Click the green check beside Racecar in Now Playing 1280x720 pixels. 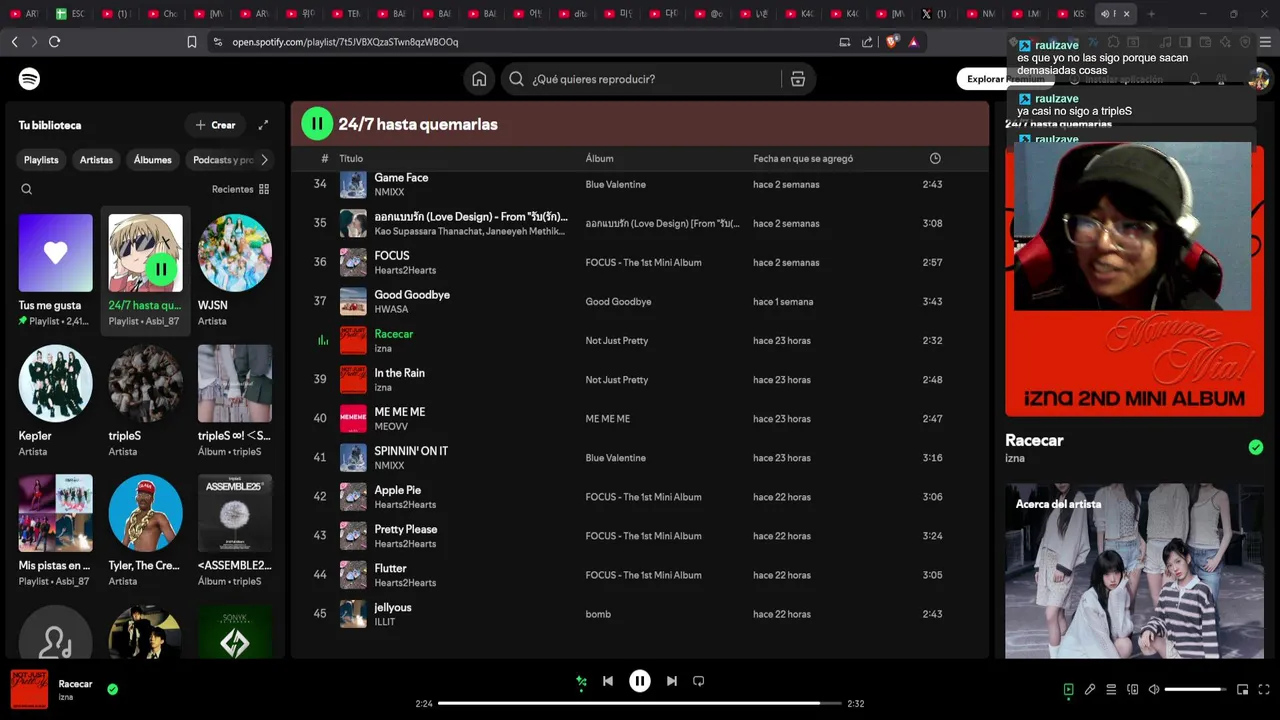tap(1256, 447)
